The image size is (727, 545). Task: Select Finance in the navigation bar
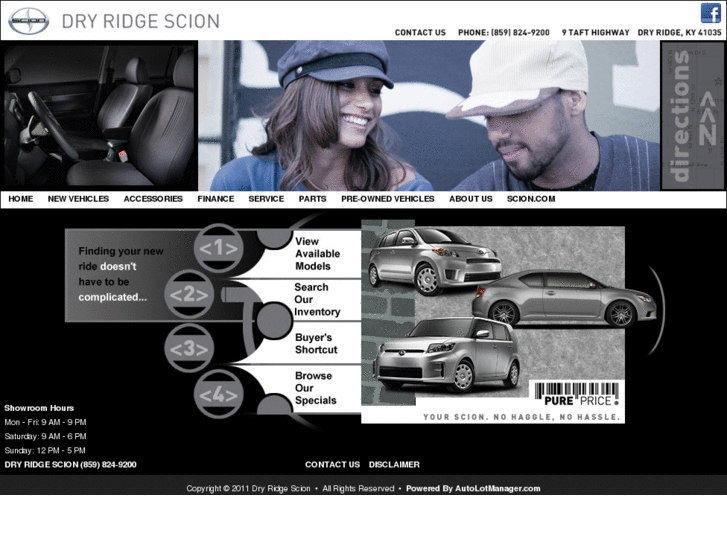tap(216, 199)
